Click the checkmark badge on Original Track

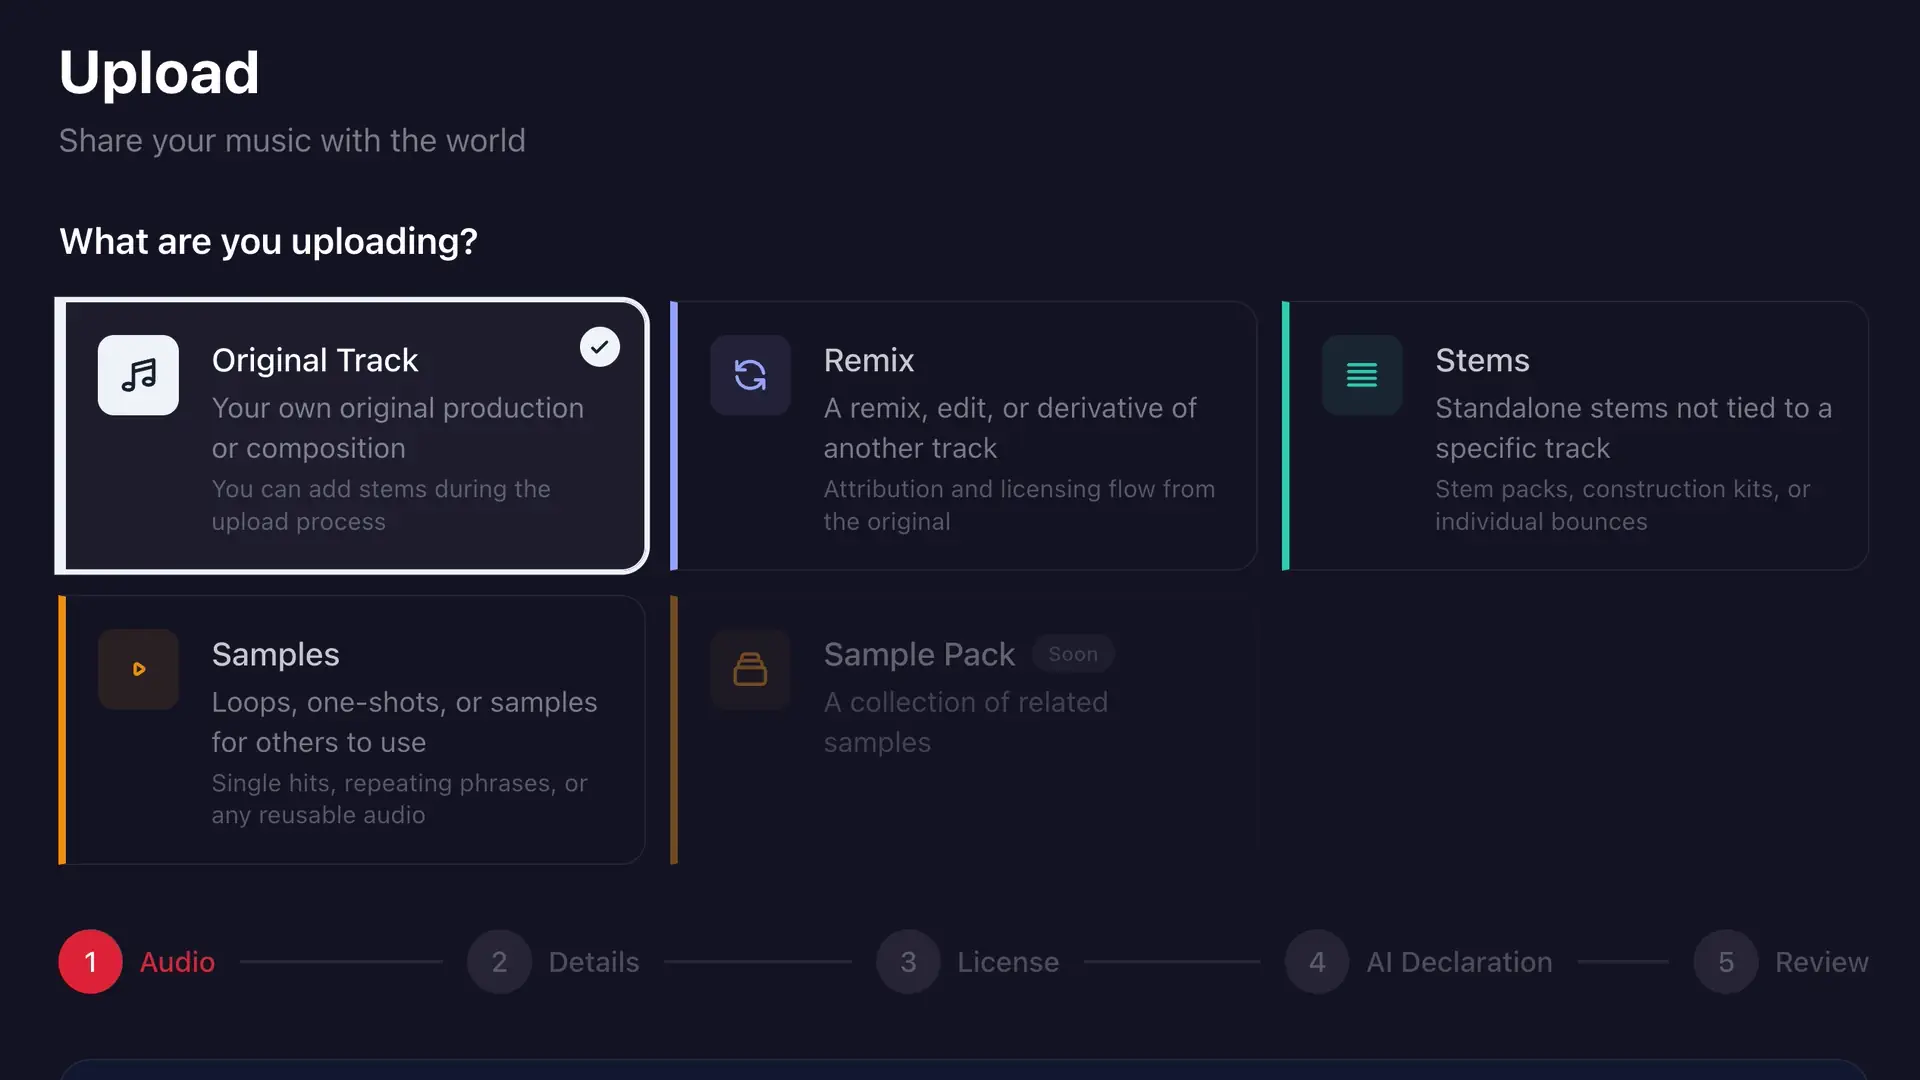[599, 347]
